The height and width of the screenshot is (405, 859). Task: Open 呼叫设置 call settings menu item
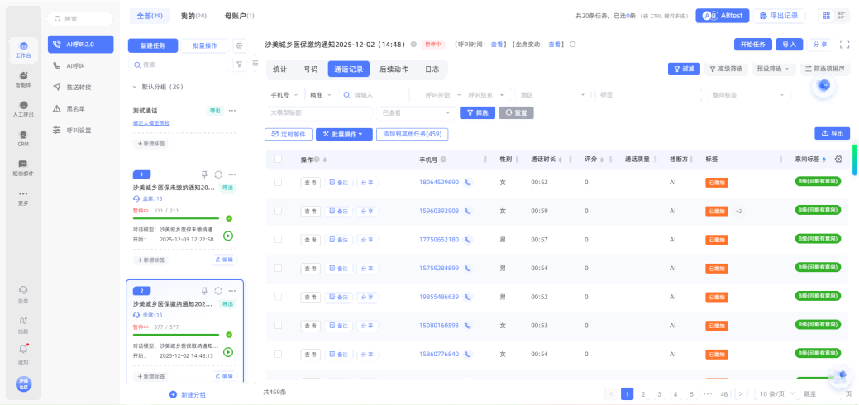tap(80, 130)
